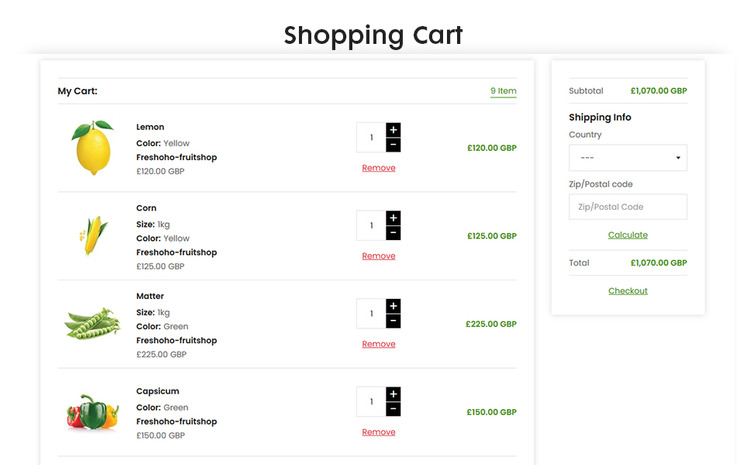This screenshot has width=748, height=465.
Task: Click the 9 Item link
Action: 503,91
